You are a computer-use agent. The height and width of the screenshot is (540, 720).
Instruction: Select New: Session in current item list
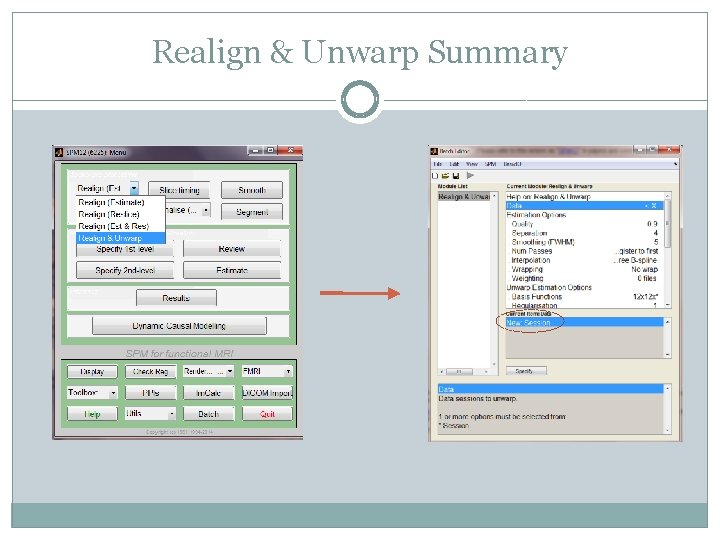[585, 323]
